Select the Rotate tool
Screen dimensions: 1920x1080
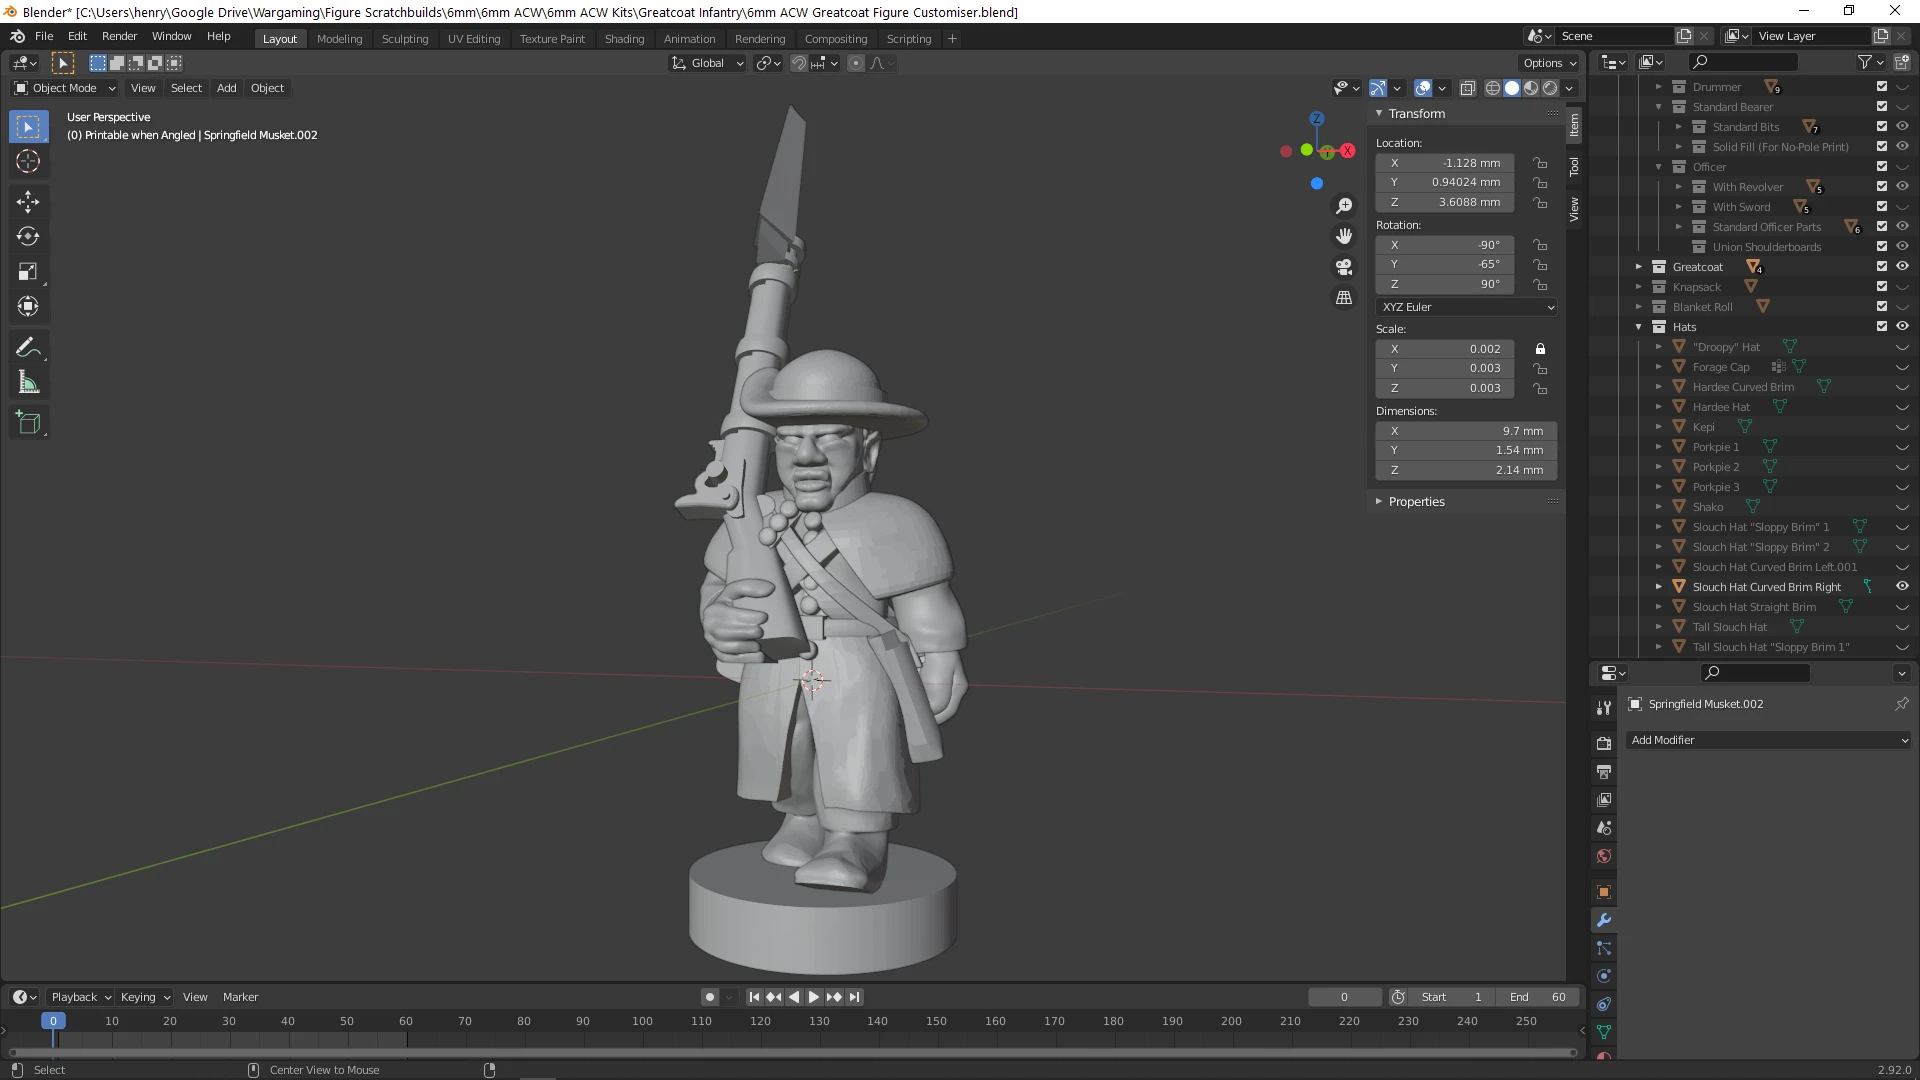pyautogui.click(x=28, y=237)
